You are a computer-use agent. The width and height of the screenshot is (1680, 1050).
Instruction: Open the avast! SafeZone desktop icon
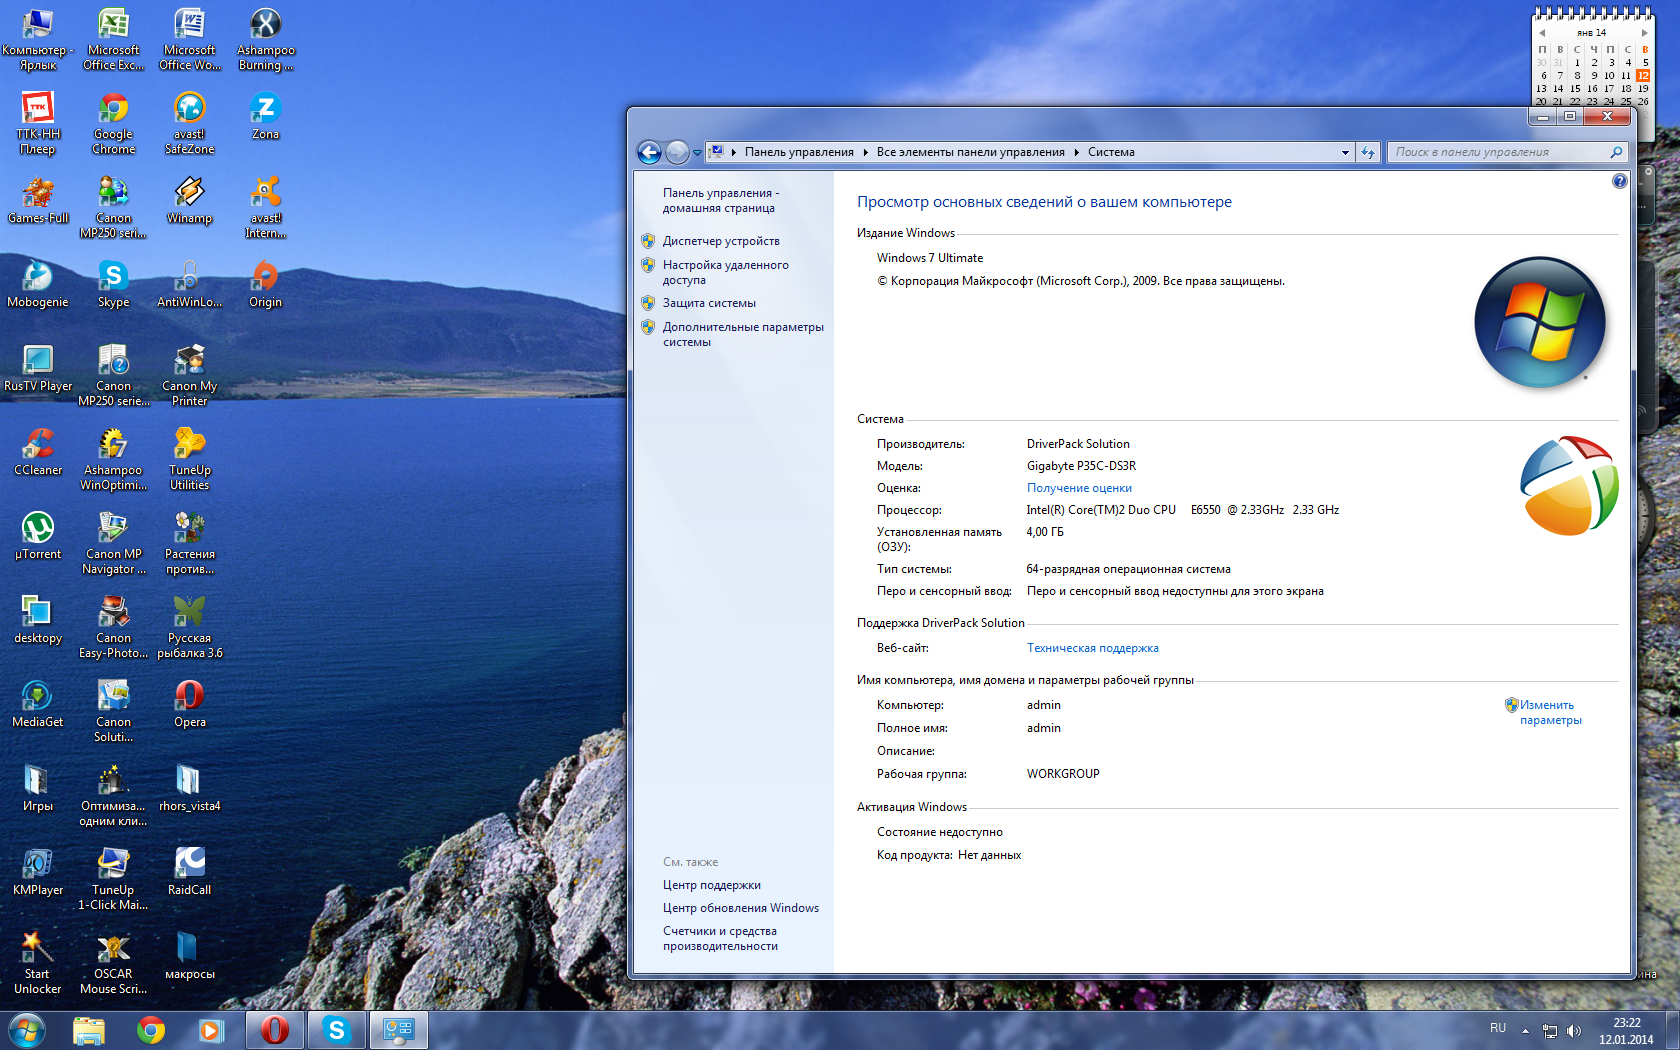pos(189,124)
